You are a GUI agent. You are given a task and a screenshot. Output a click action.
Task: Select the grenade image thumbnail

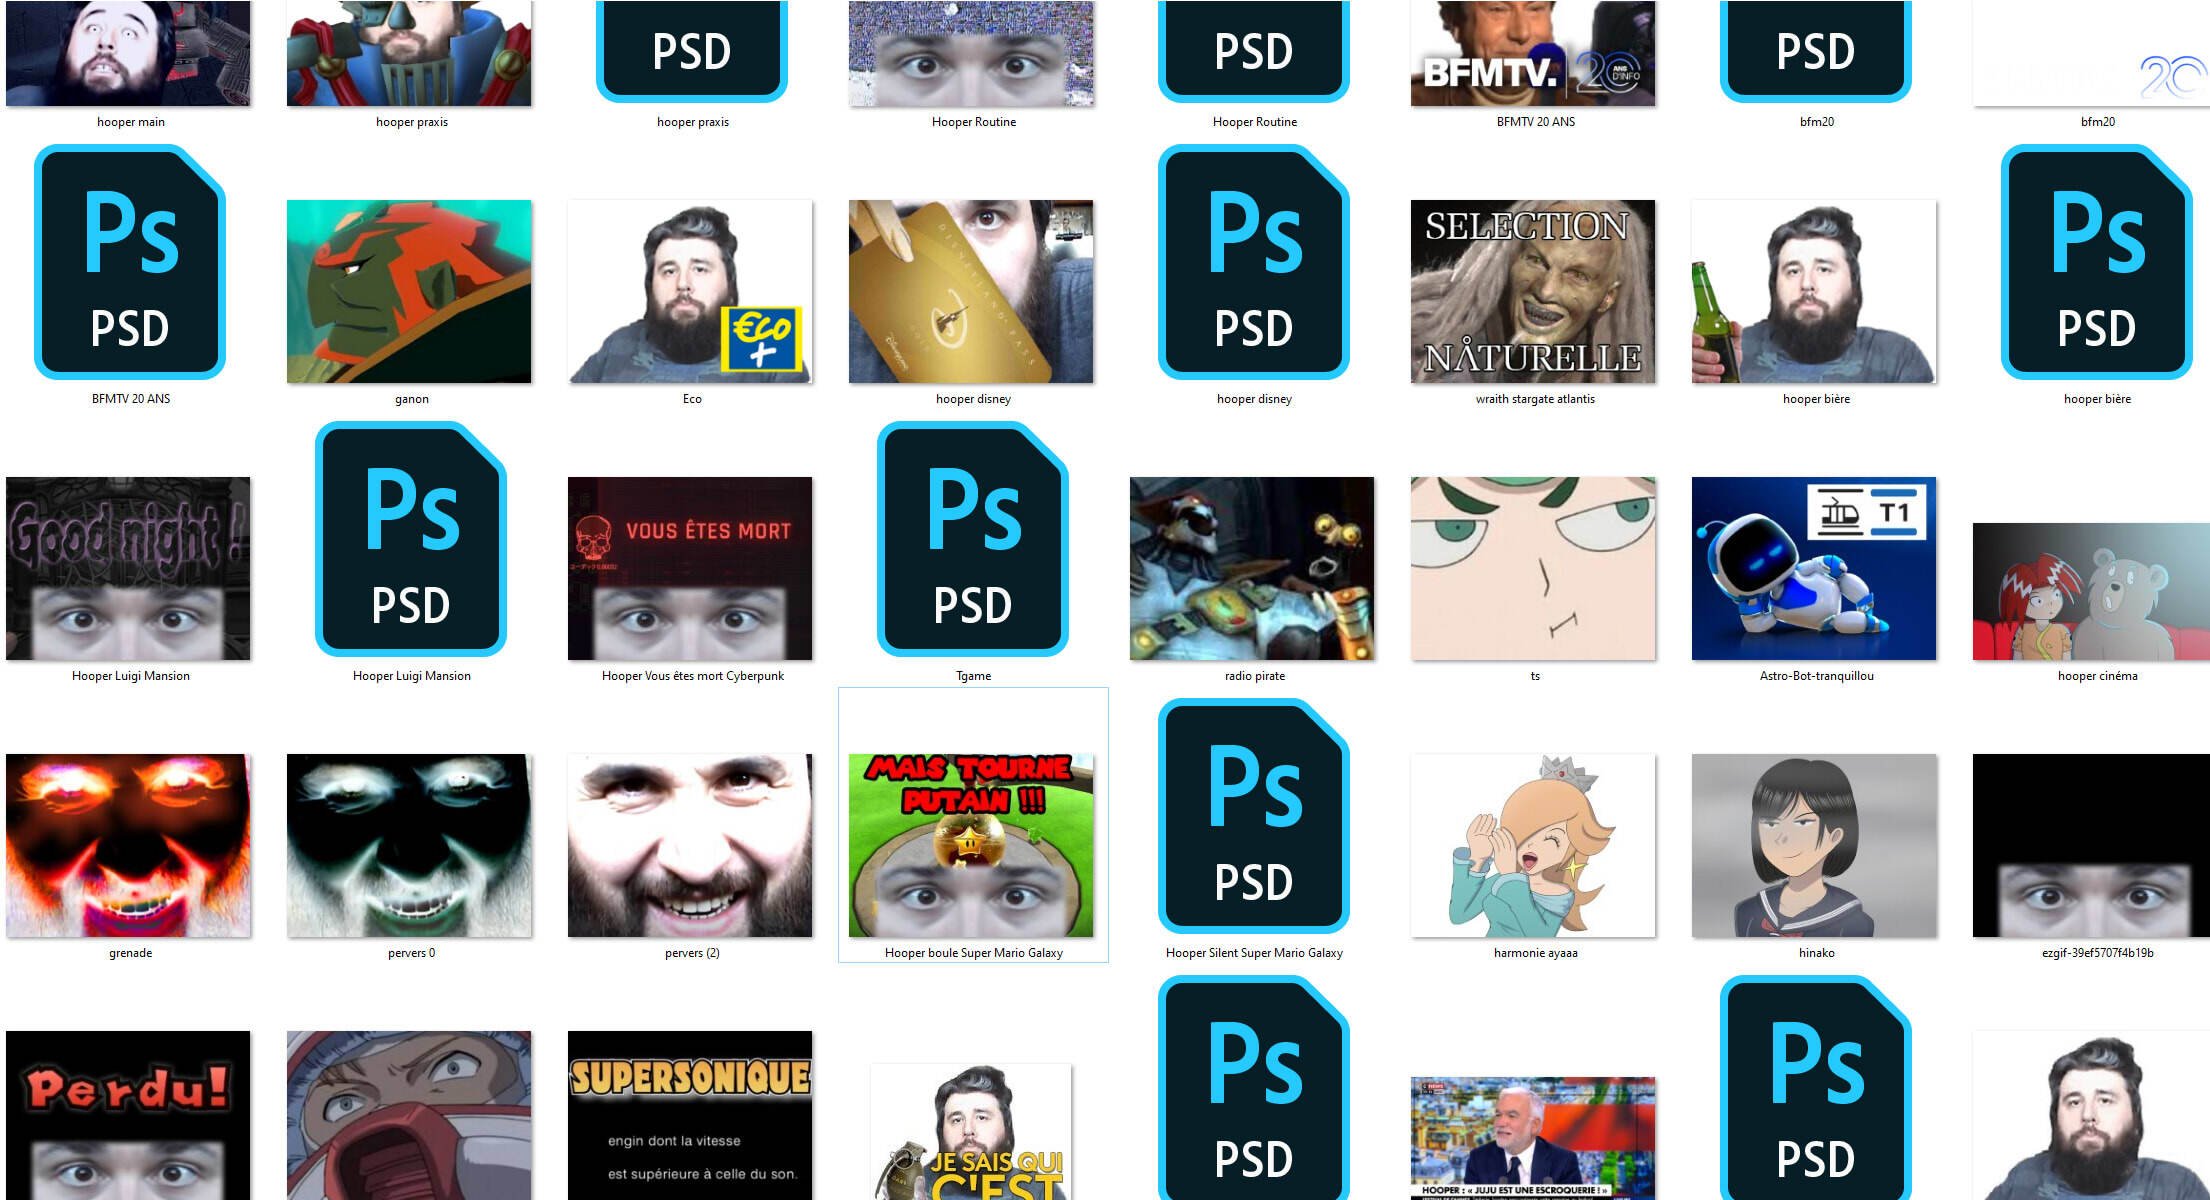click(128, 845)
